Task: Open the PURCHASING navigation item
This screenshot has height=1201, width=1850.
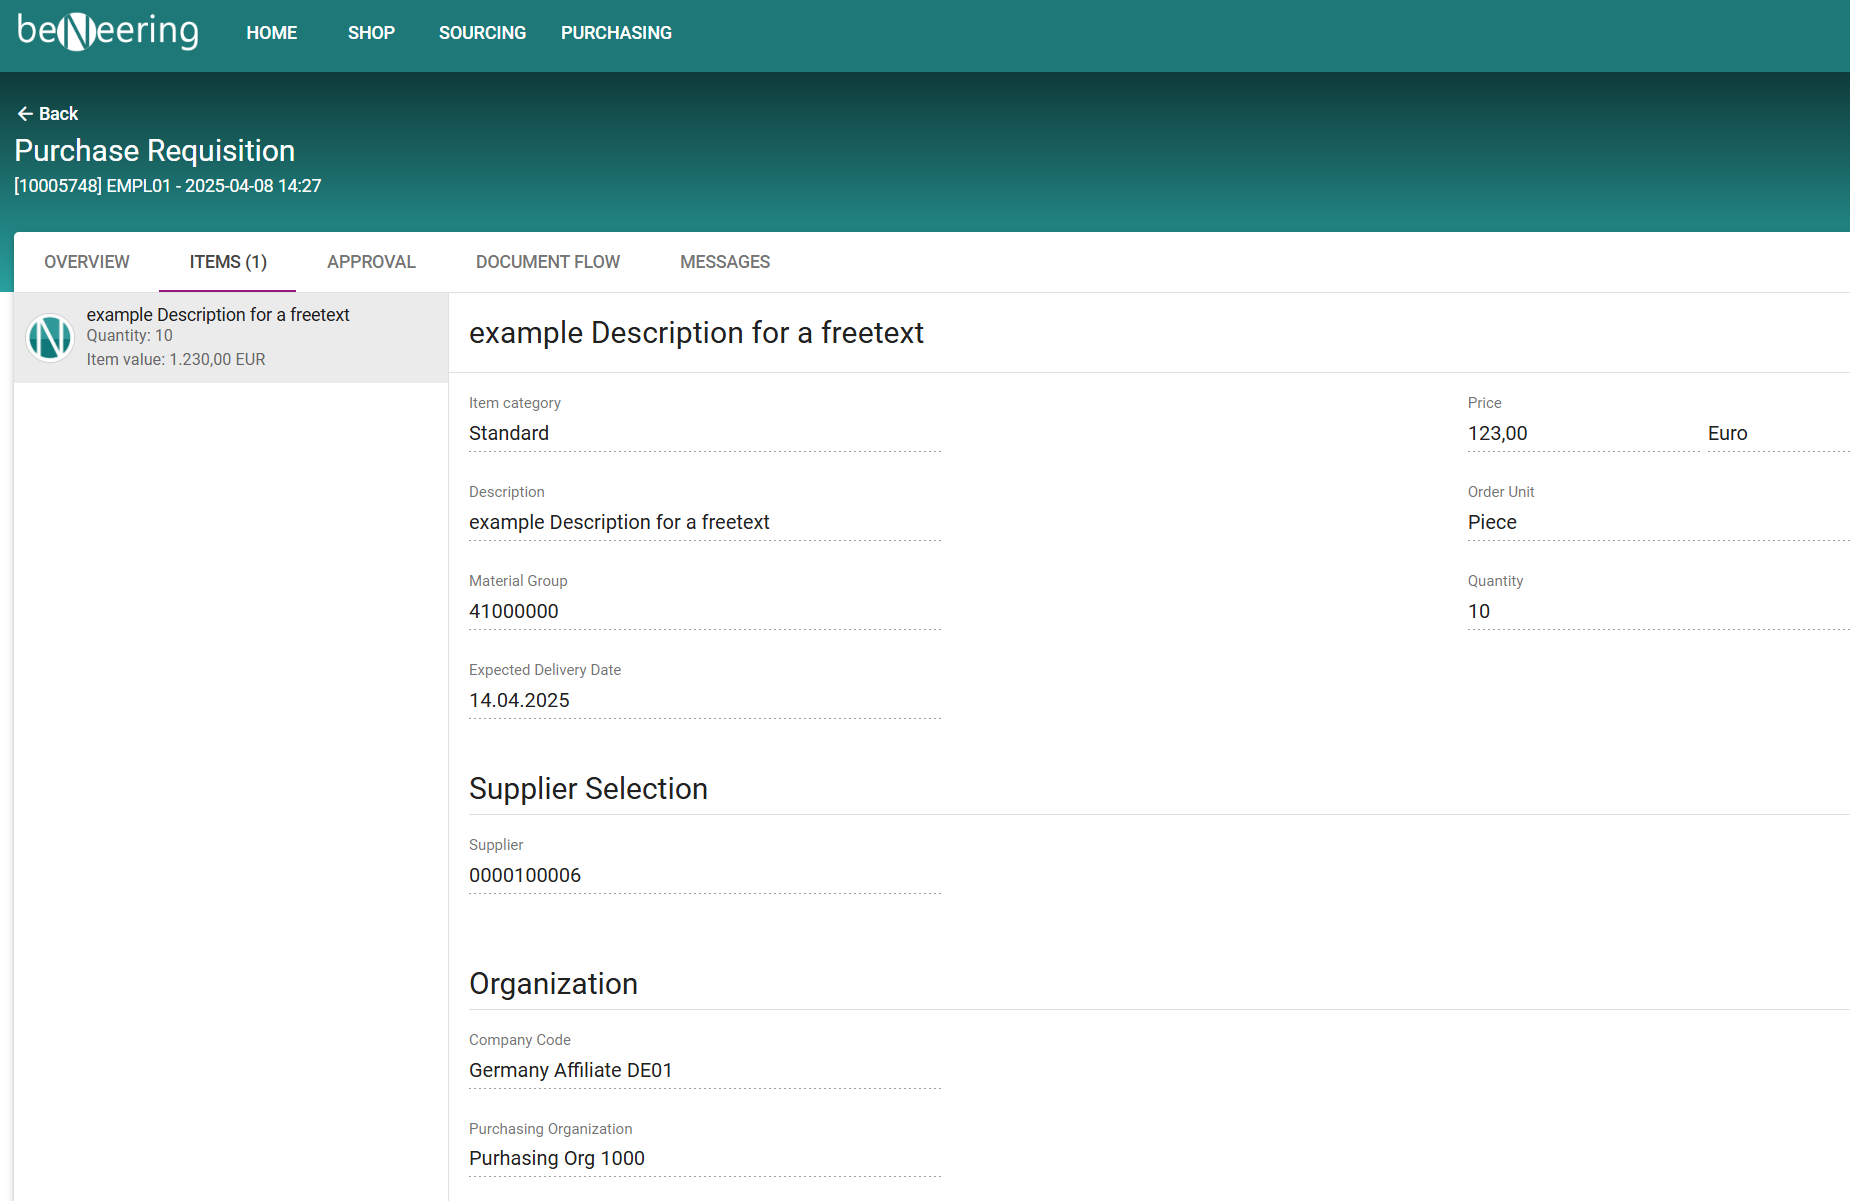Action: click(x=616, y=33)
